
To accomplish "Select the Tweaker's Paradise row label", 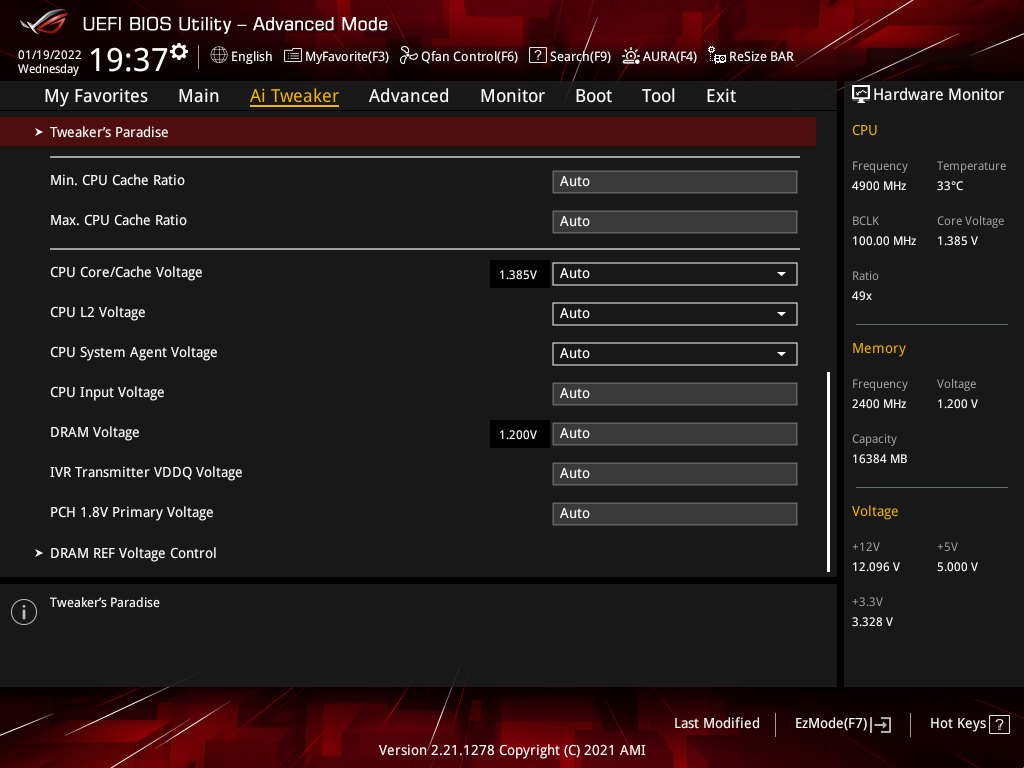I will pyautogui.click(x=109, y=132).
